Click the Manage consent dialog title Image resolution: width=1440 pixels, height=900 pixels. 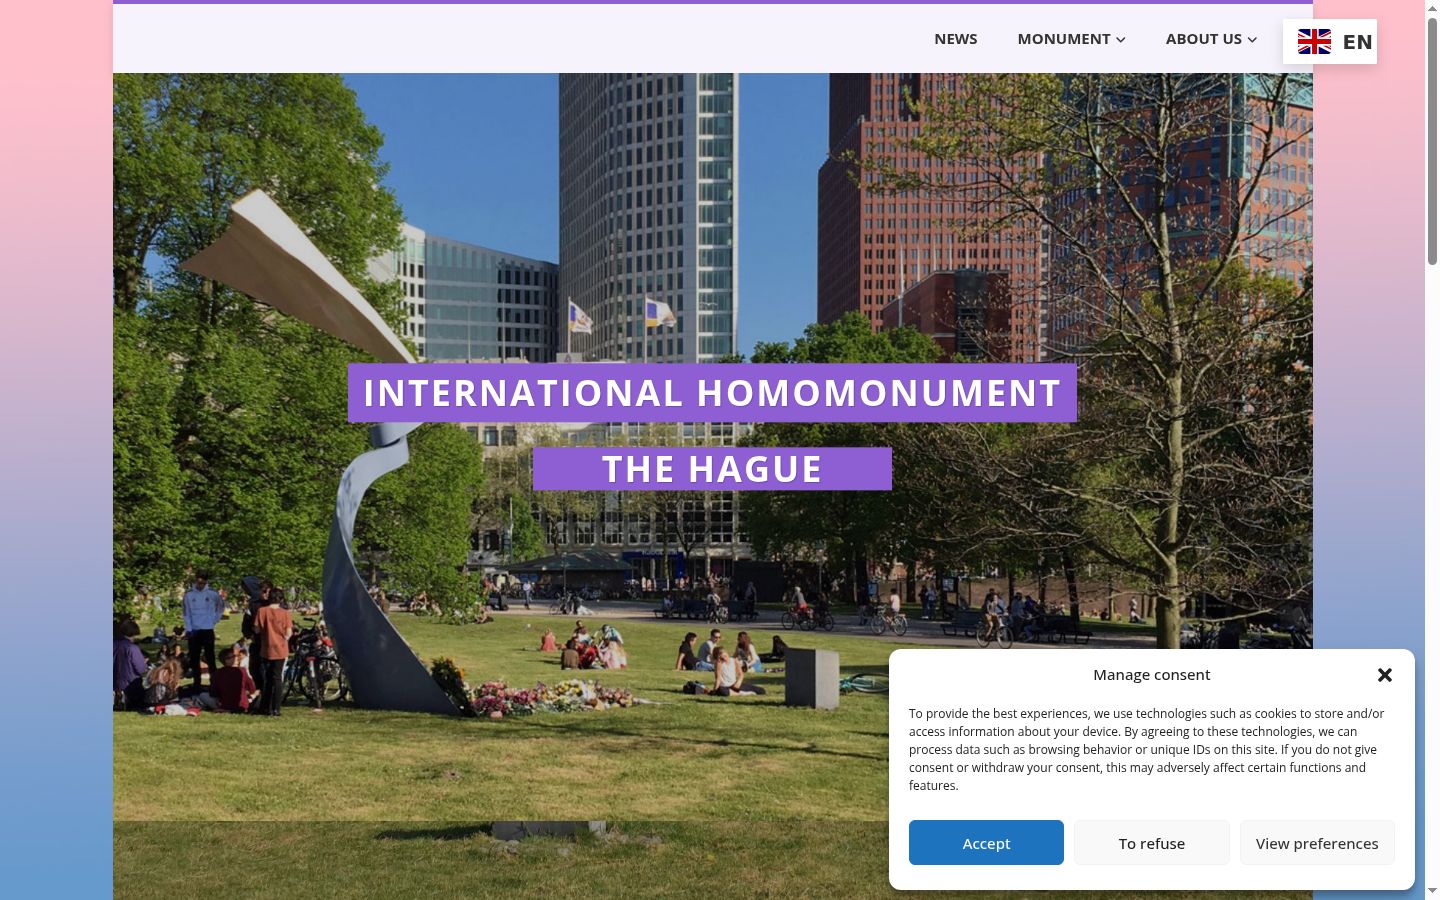coord(1151,675)
